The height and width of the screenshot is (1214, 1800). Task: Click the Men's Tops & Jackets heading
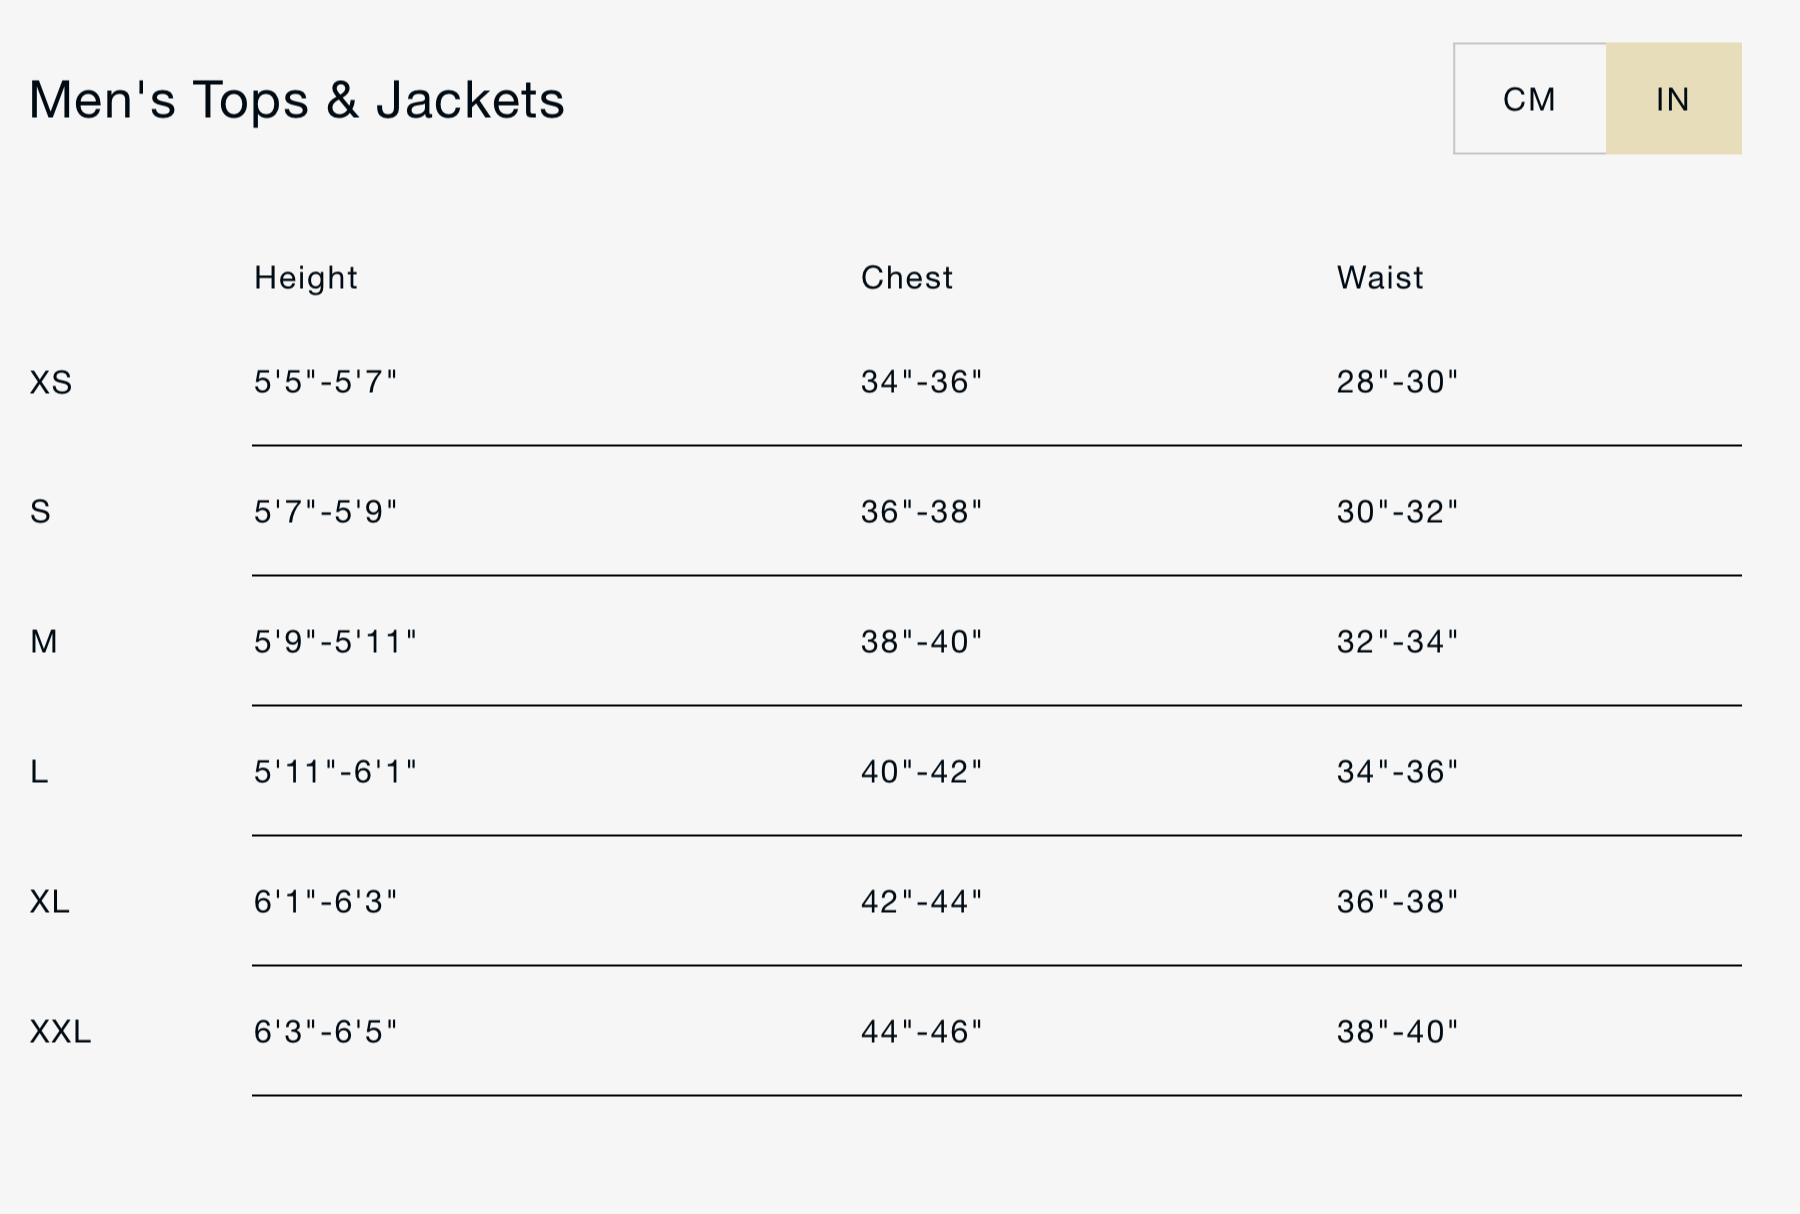(x=297, y=100)
